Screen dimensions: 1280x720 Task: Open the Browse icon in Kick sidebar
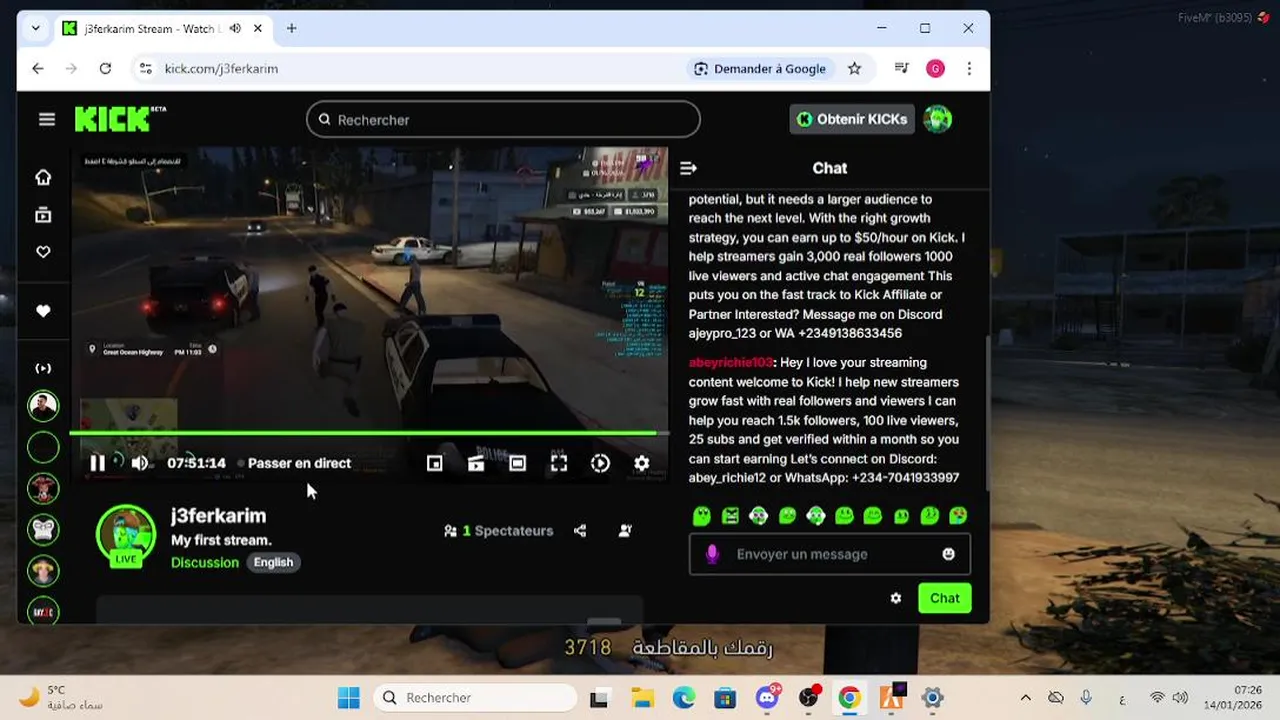tap(43, 215)
